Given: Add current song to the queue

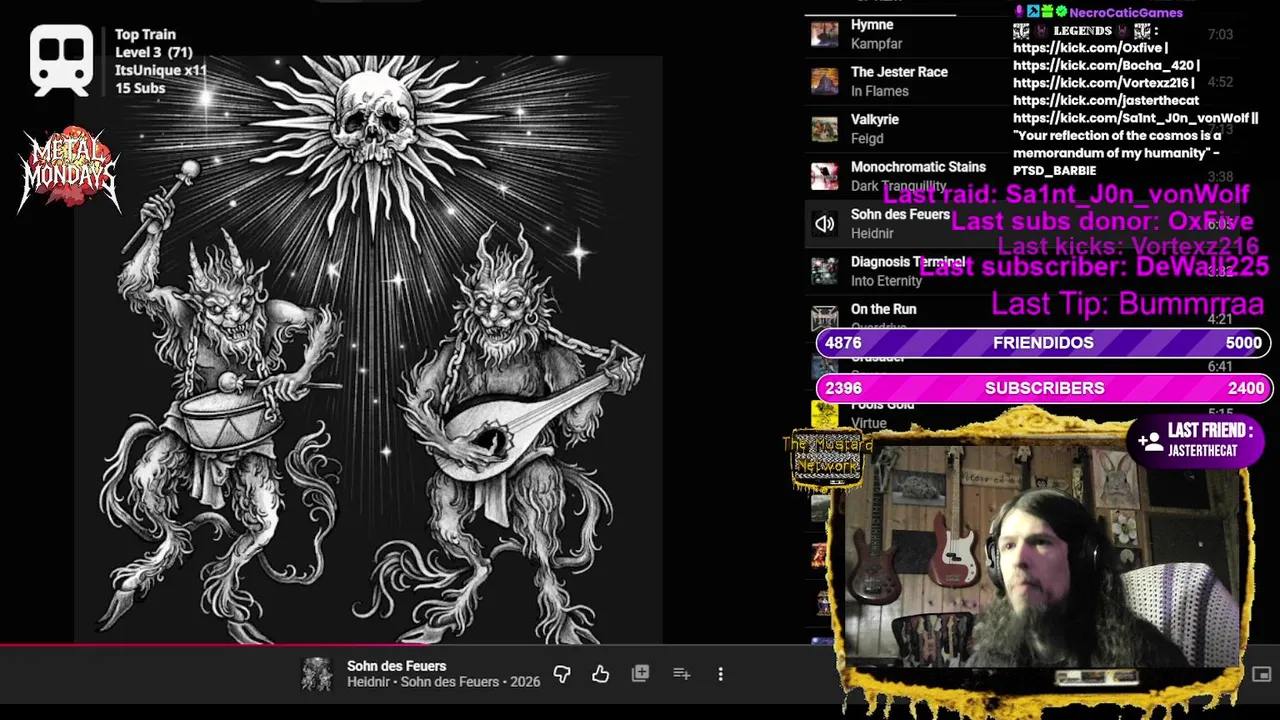Looking at the screenshot, I should click(682, 674).
